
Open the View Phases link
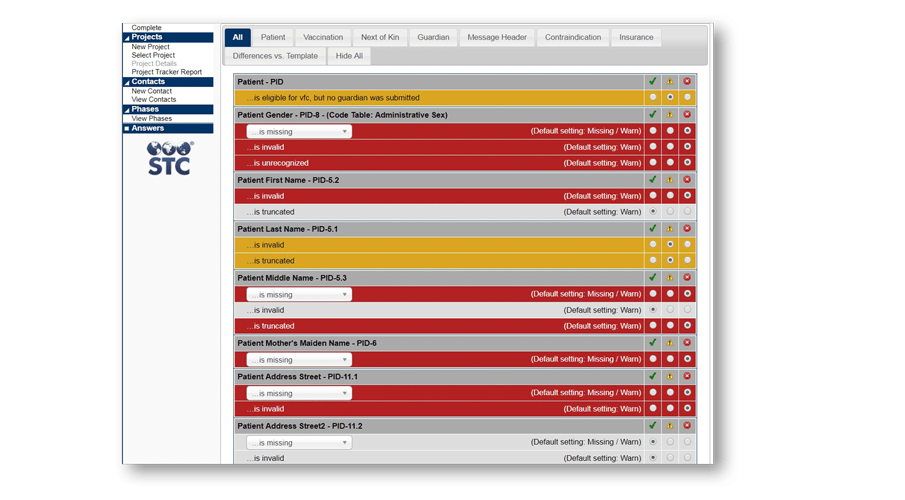[x=152, y=118]
